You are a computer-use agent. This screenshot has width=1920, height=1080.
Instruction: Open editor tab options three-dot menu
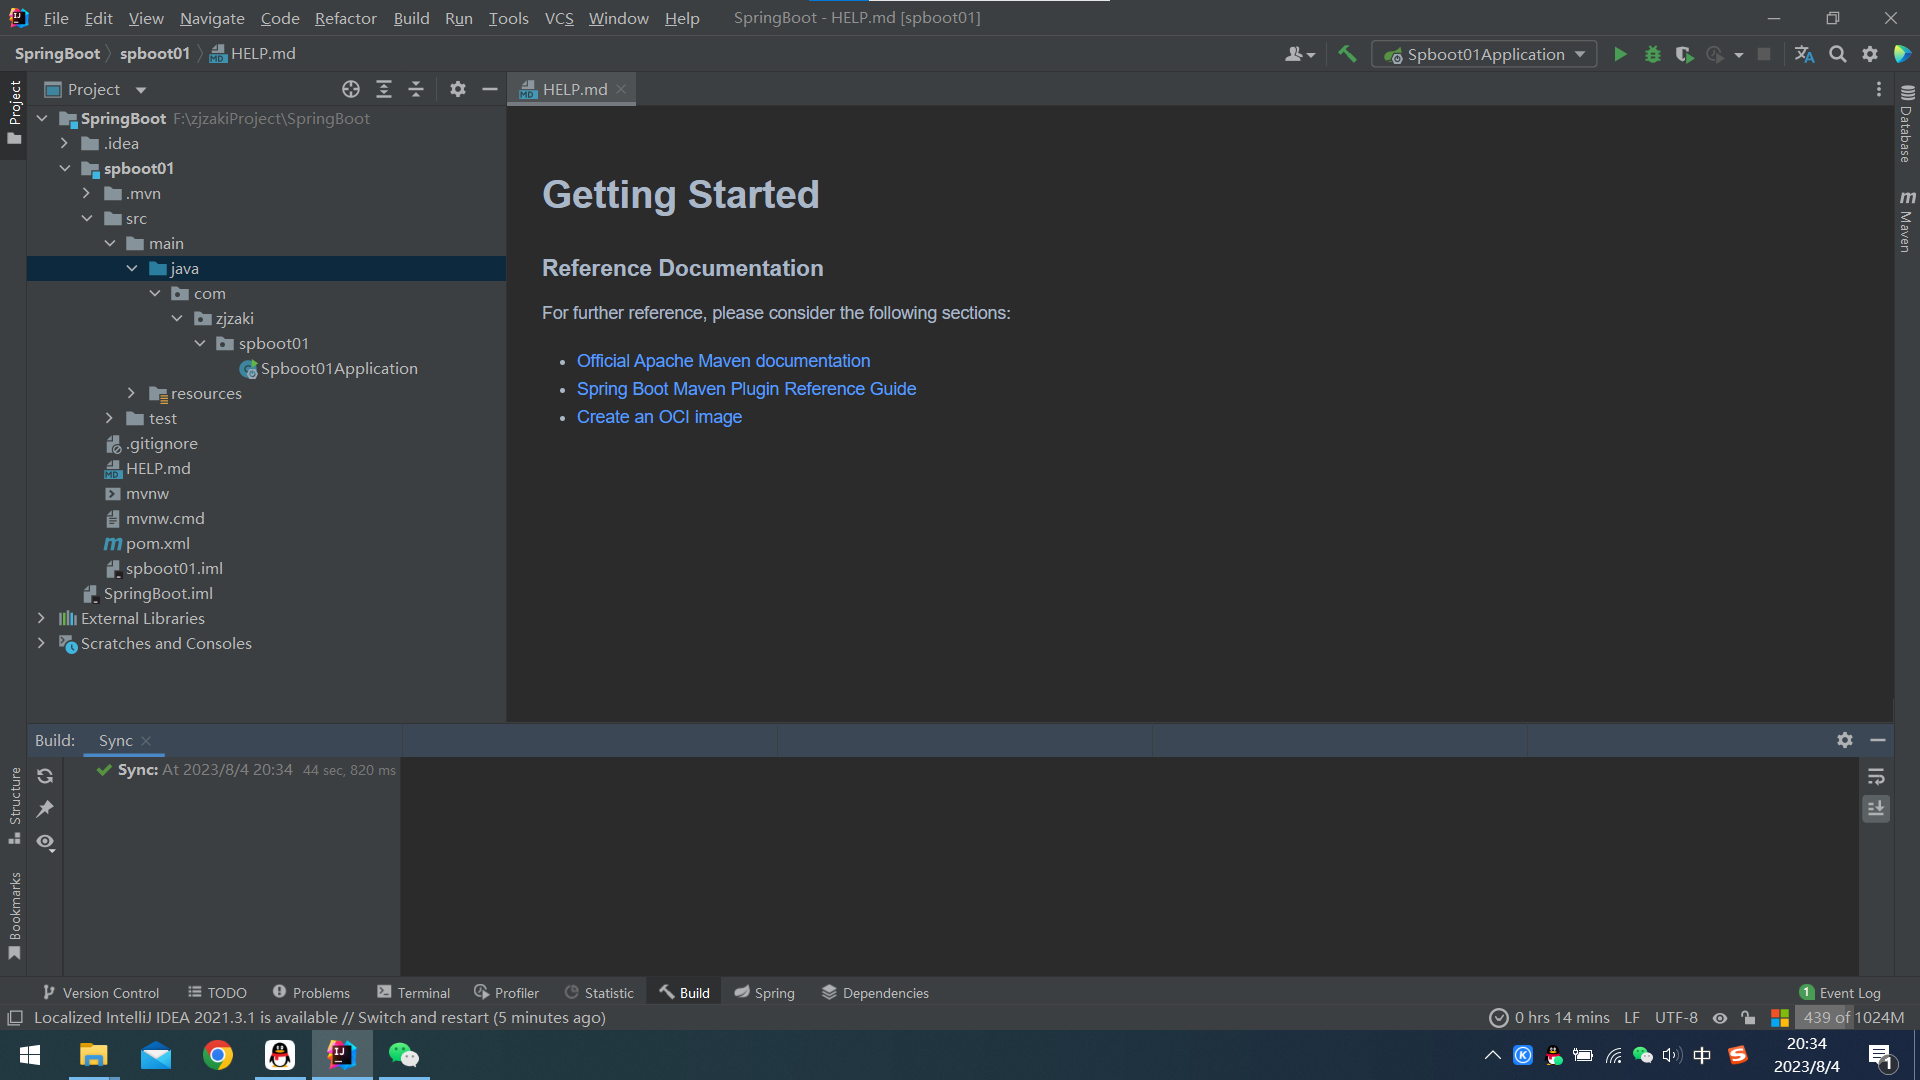click(x=1879, y=89)
